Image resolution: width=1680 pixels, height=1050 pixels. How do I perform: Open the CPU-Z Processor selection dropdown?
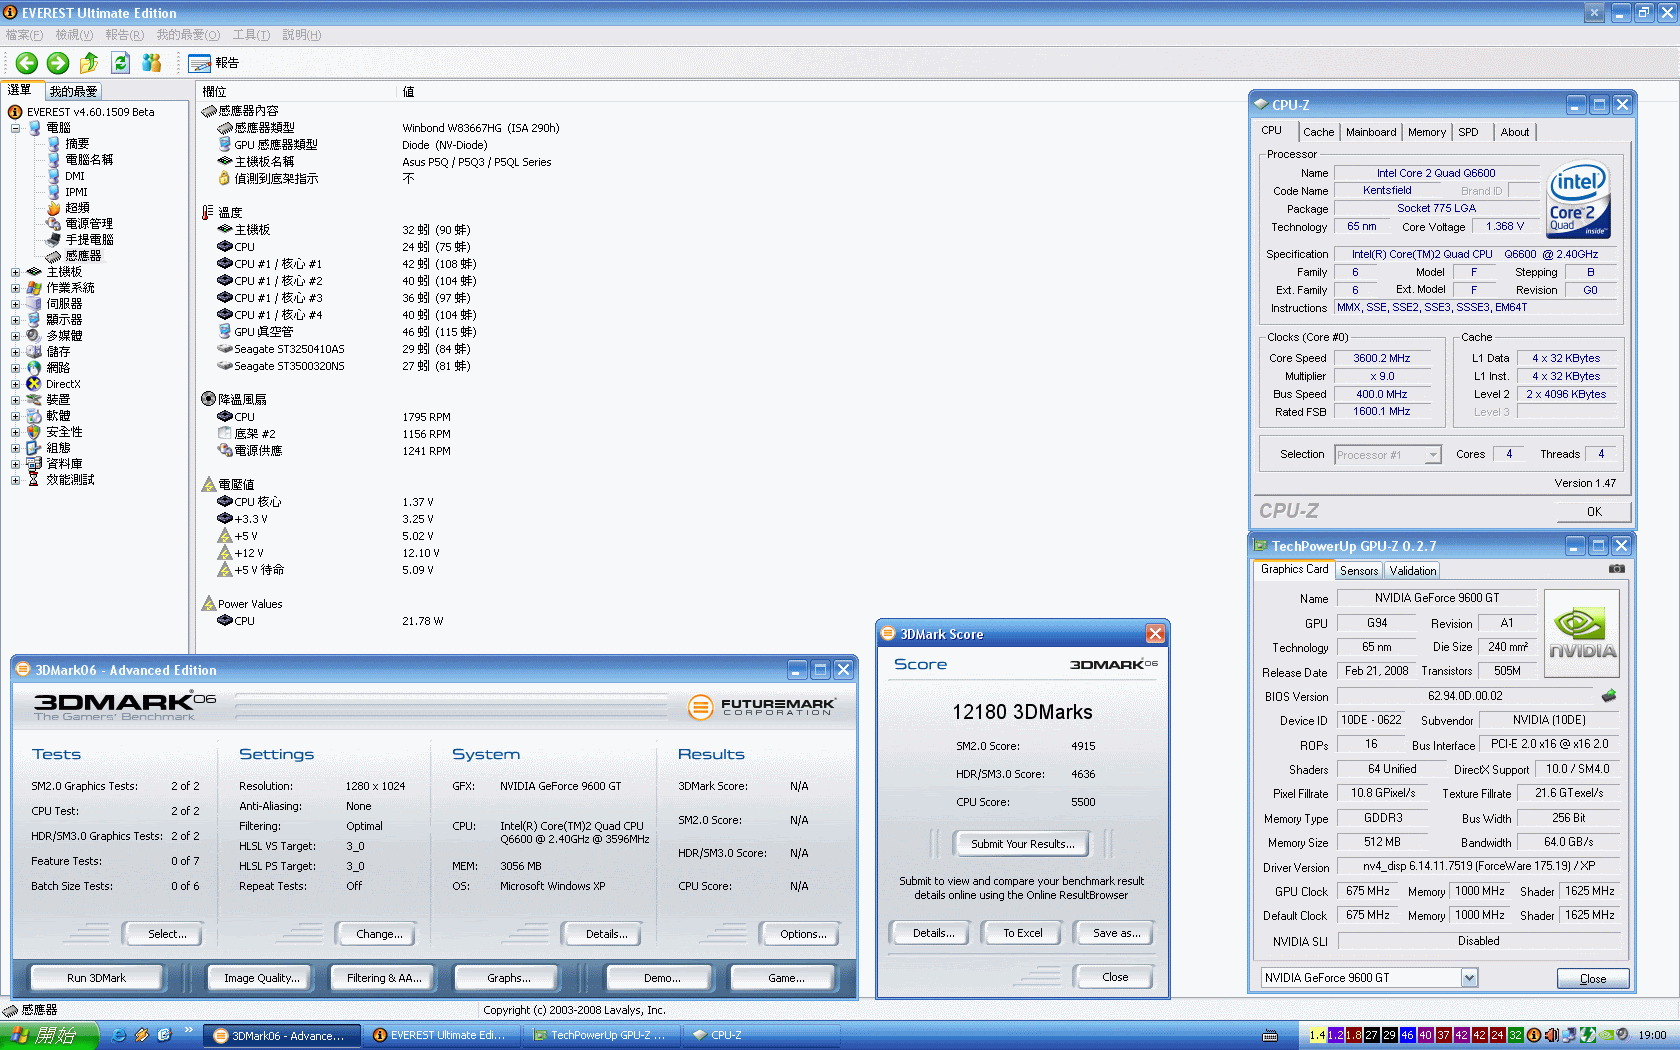click(x=1432, y=455)
